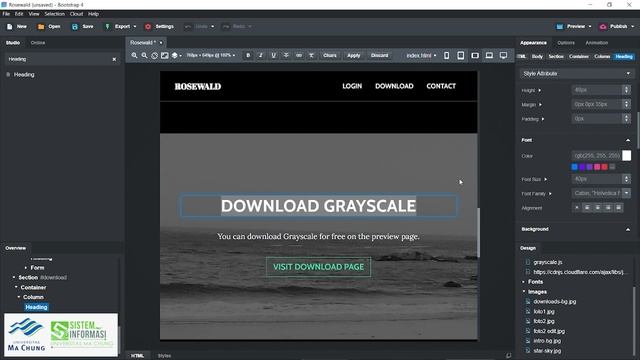Open the Styles tab at the bottom

pos(164,356)
